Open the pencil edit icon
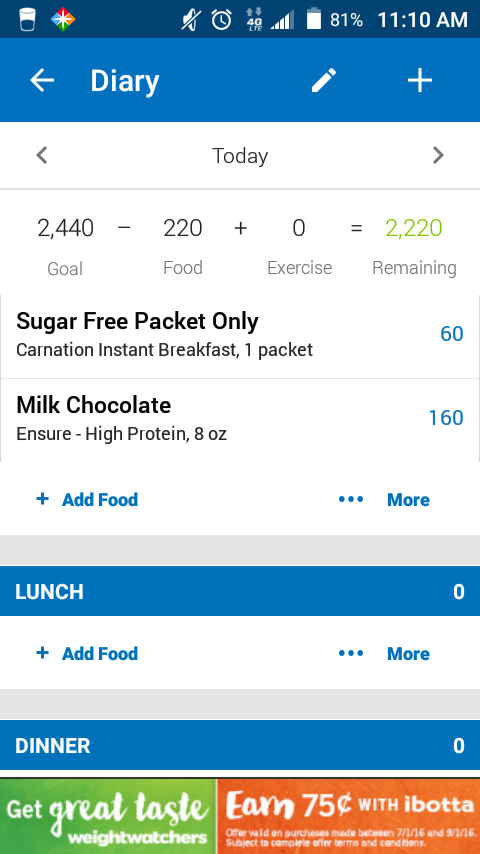Image resolution: width=480 pixels, height=854 pixels. [x=324, y=81]
